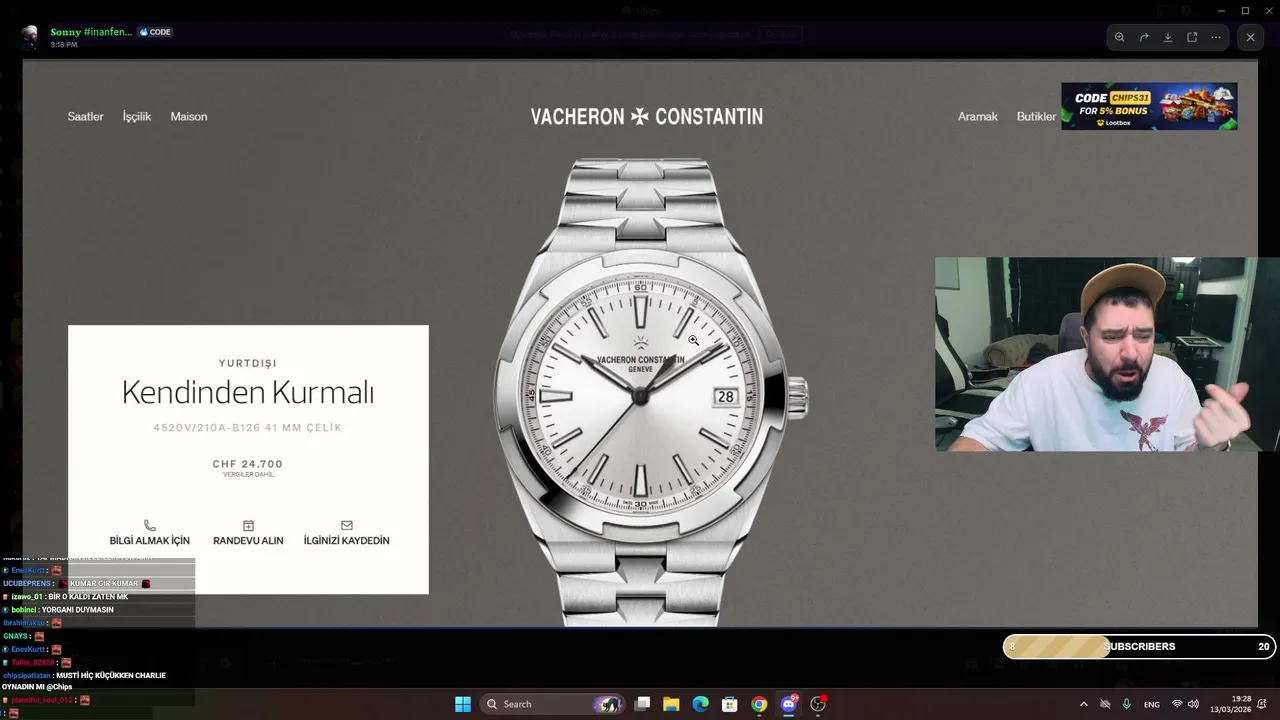The height and width of the screenshot is (720, 1280).
Task: Click the microphone tray icon
Action: [1127, 704]
